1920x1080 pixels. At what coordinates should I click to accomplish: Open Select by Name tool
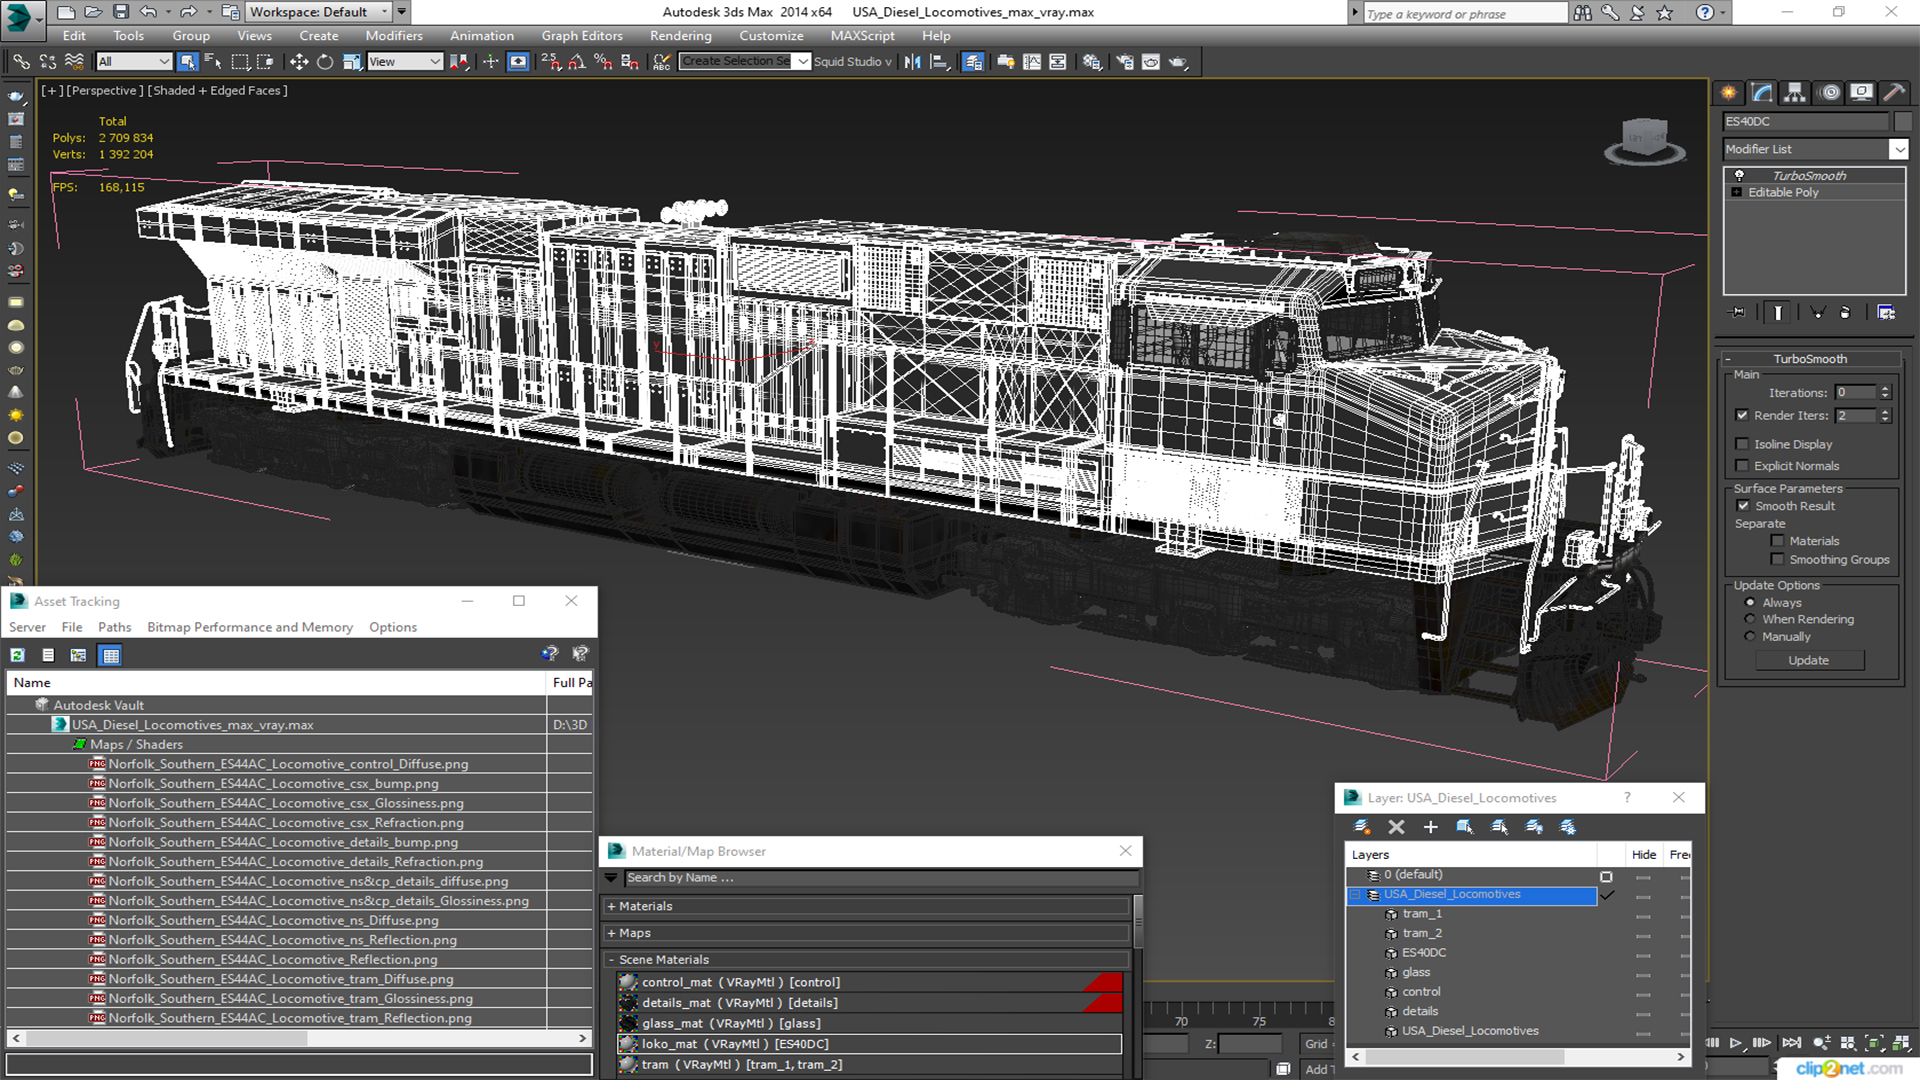213,62
